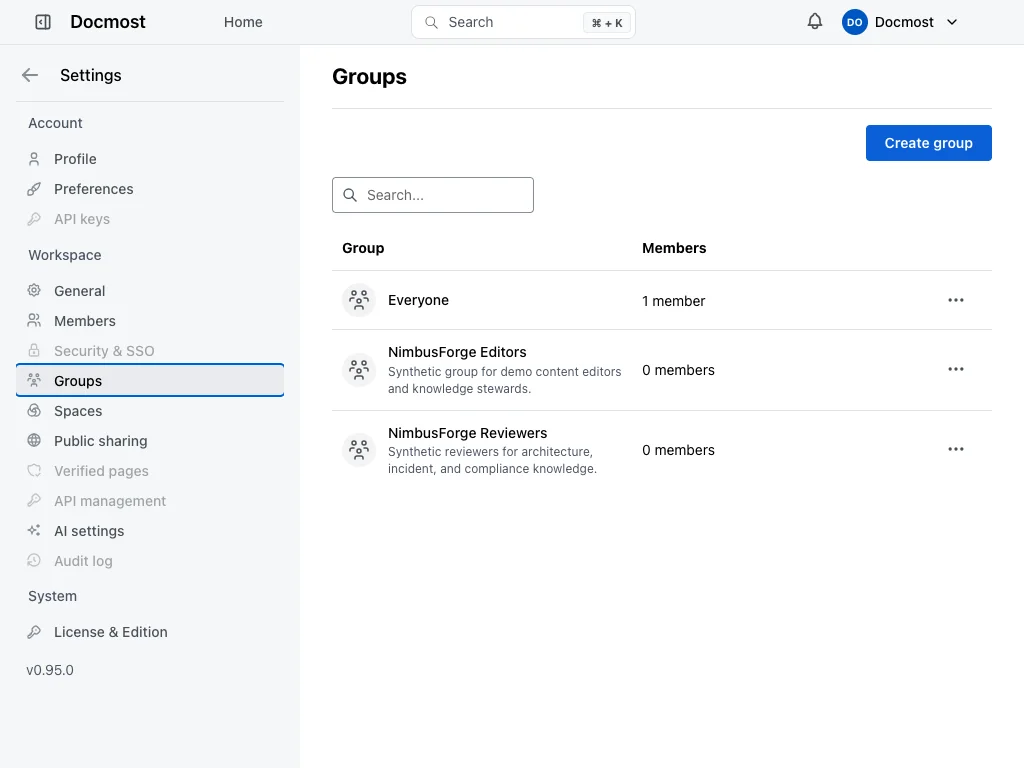Open the three-dot menu for NimbusForge Reviewers
The width and height of the screenshot is (1024, 768).
tap(955, 449)
